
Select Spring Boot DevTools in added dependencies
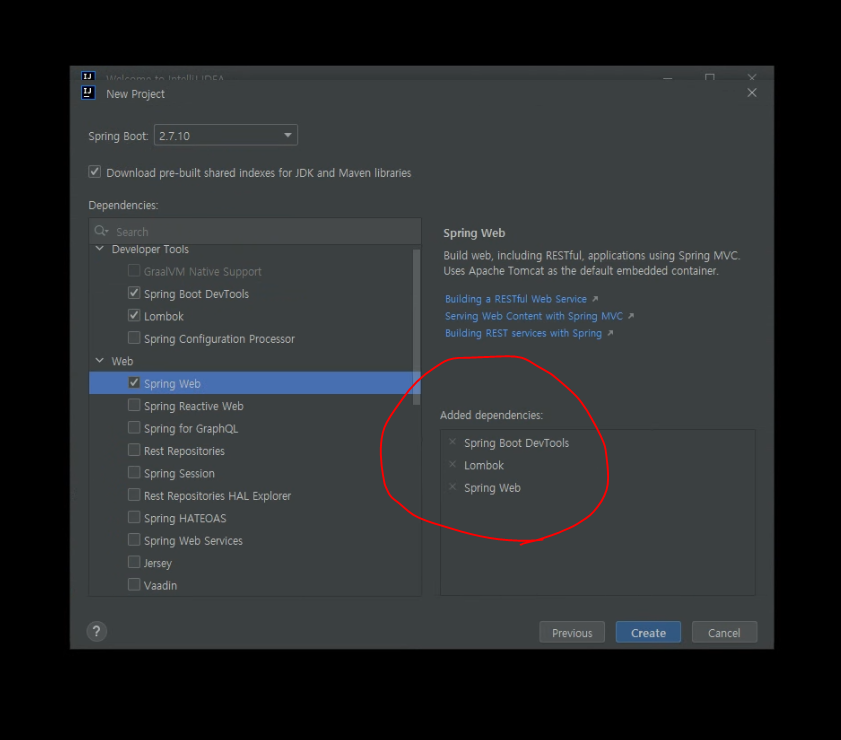click(x=516, y=443)
